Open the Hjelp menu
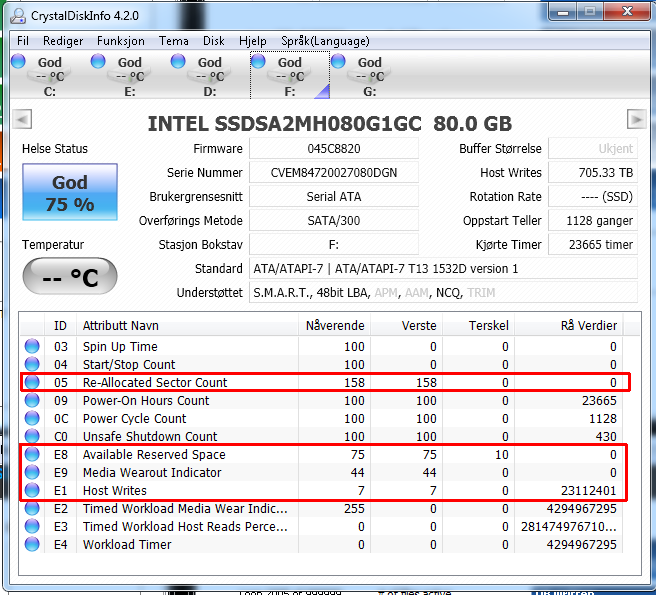The image size is (656, 595). click(252, 41)
